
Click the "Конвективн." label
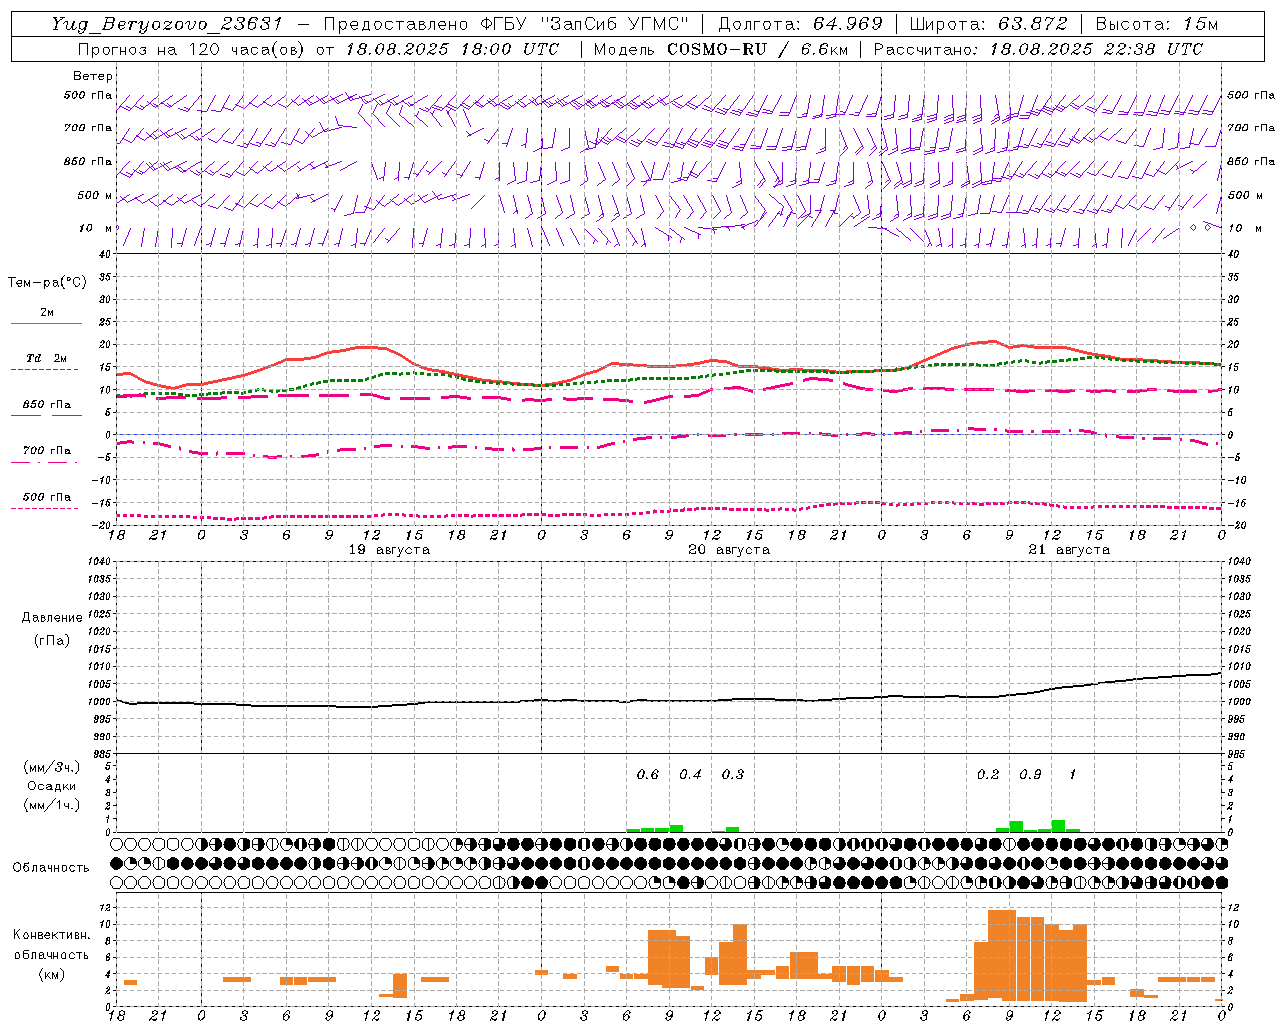(52, 935)
